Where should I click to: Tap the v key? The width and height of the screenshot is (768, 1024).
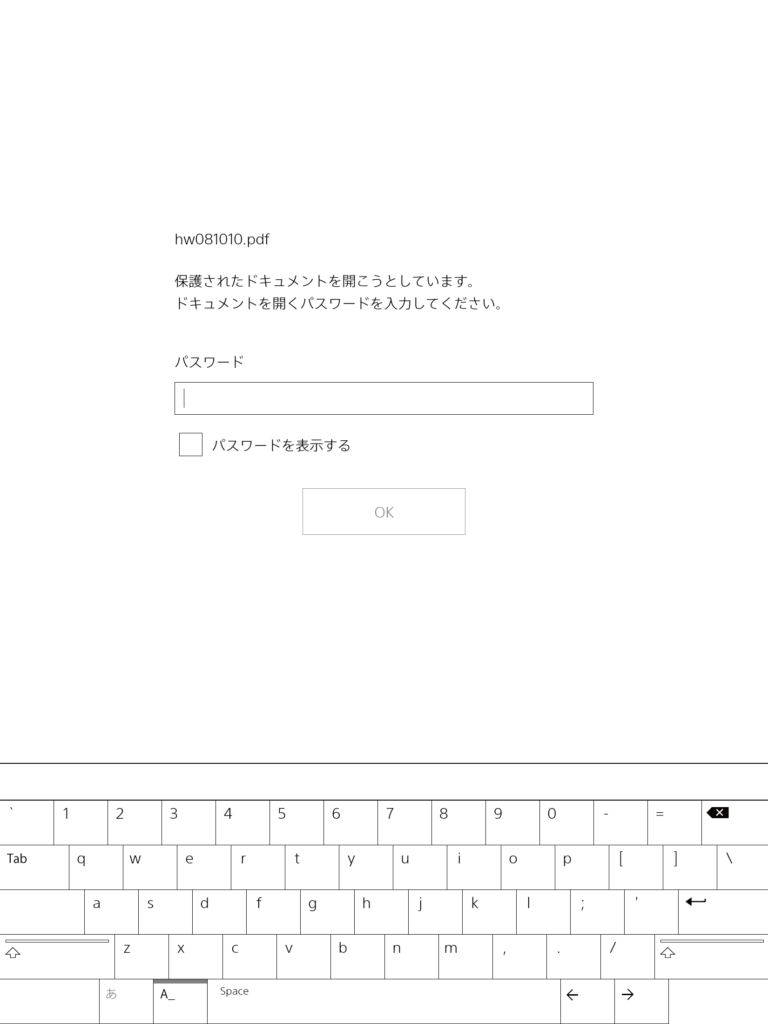(304, 957)
